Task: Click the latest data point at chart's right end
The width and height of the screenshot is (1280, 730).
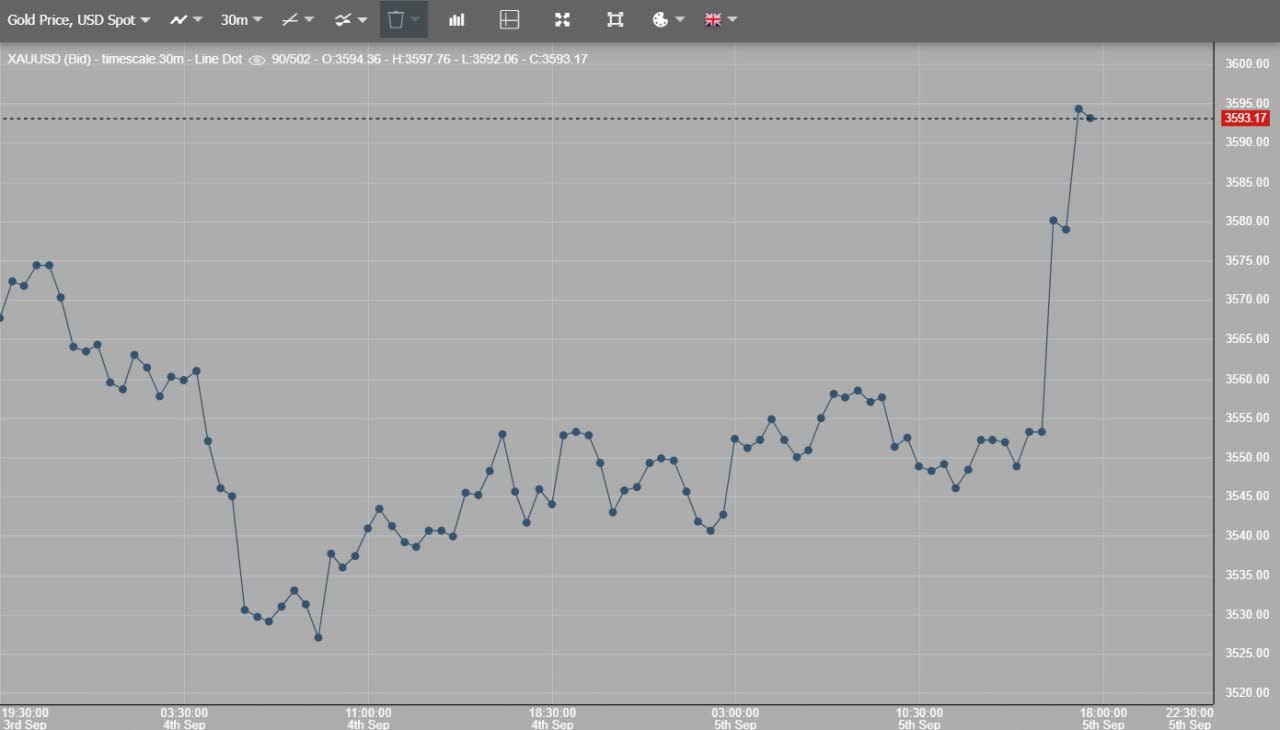Action: tap(1090, 118)
